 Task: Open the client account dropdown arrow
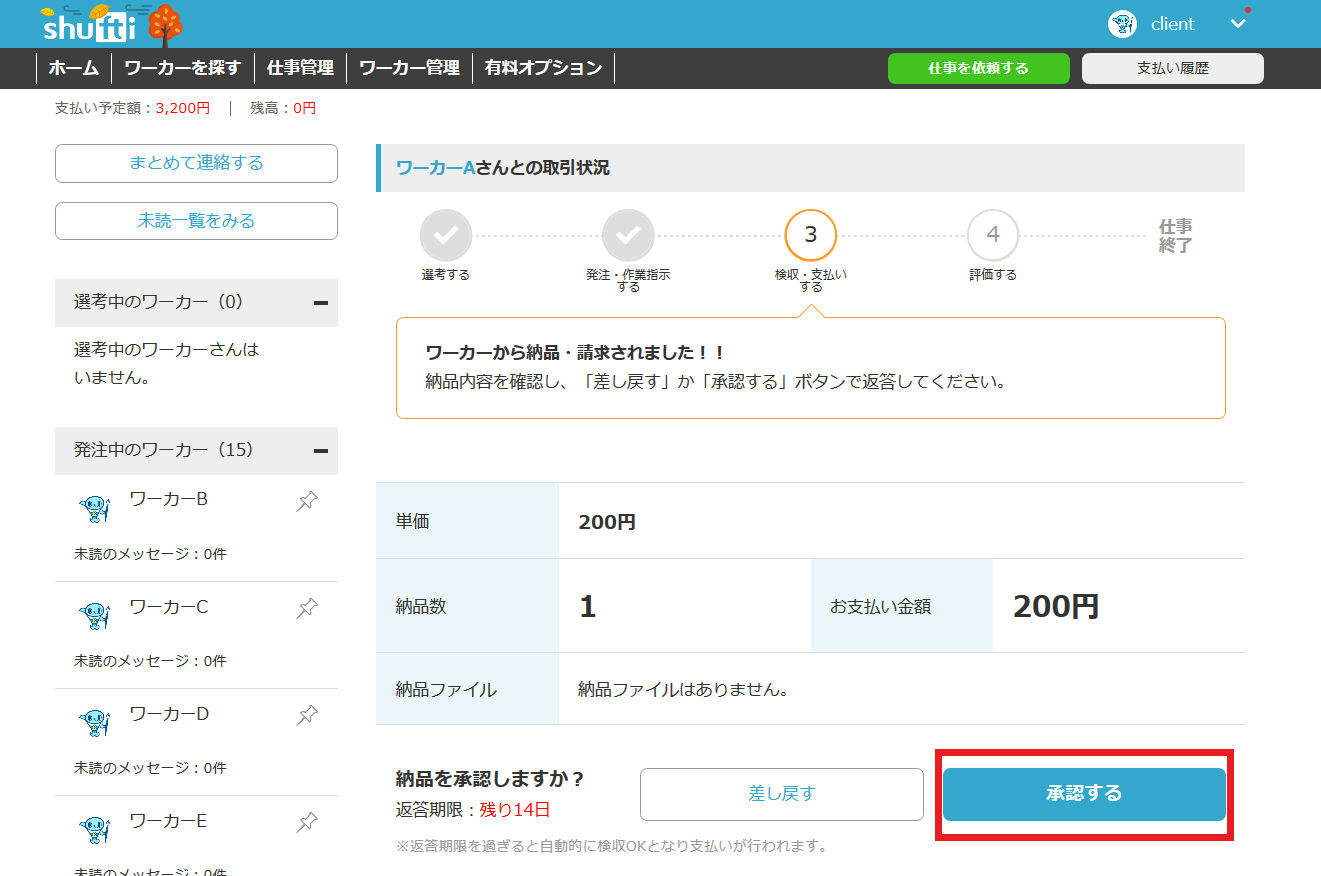coord(1238,24)
